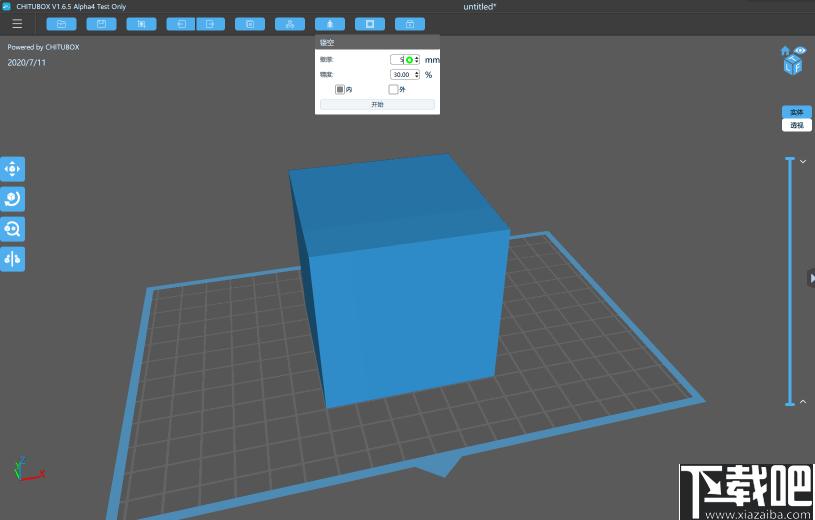The width and height of the screenshot is (815, 520).
Task: Switch to perspective view white tab
Action: click(x=797, y=125)
